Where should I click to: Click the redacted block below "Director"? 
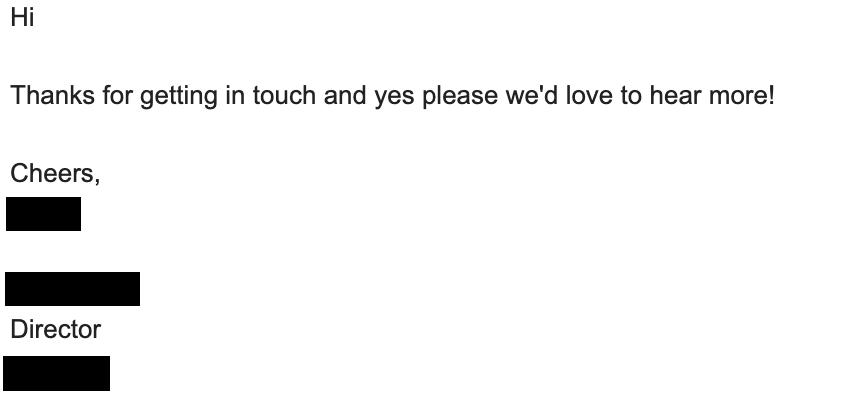click(56, 373)
